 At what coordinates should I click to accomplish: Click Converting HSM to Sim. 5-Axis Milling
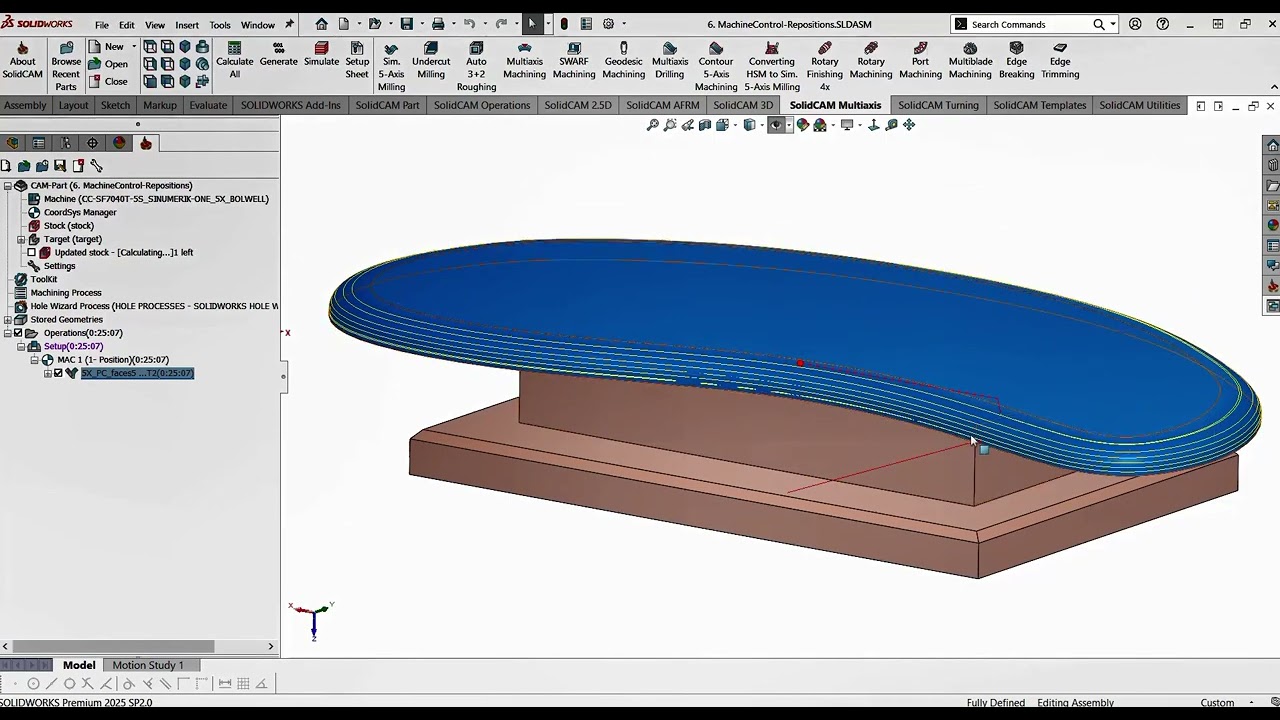coord(772,67)
